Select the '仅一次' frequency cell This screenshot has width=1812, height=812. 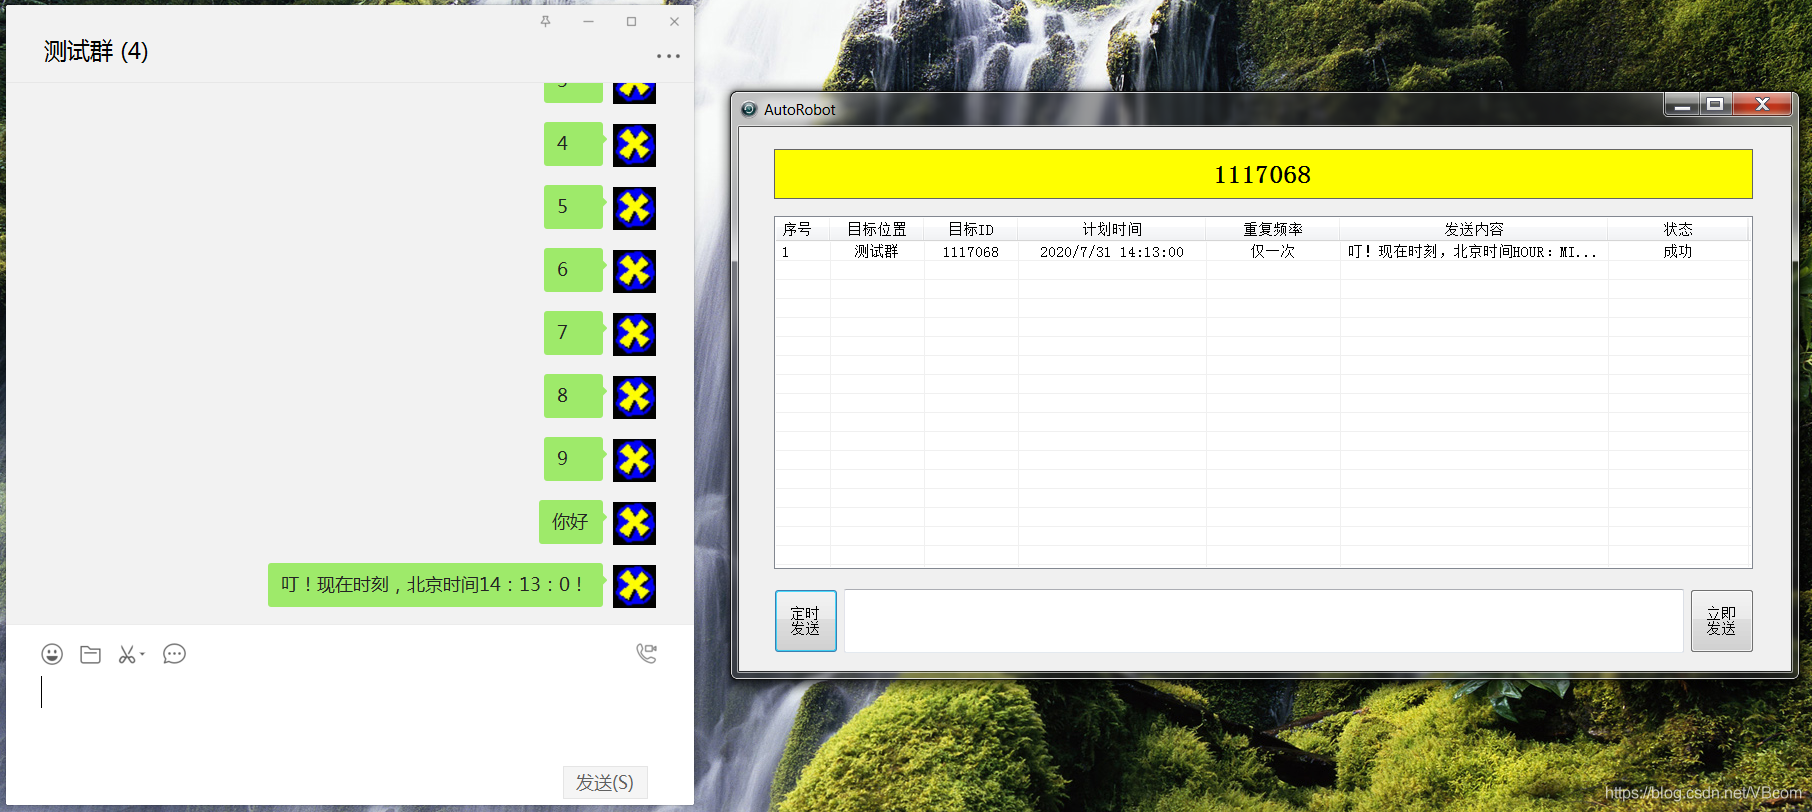(1273, 252)
